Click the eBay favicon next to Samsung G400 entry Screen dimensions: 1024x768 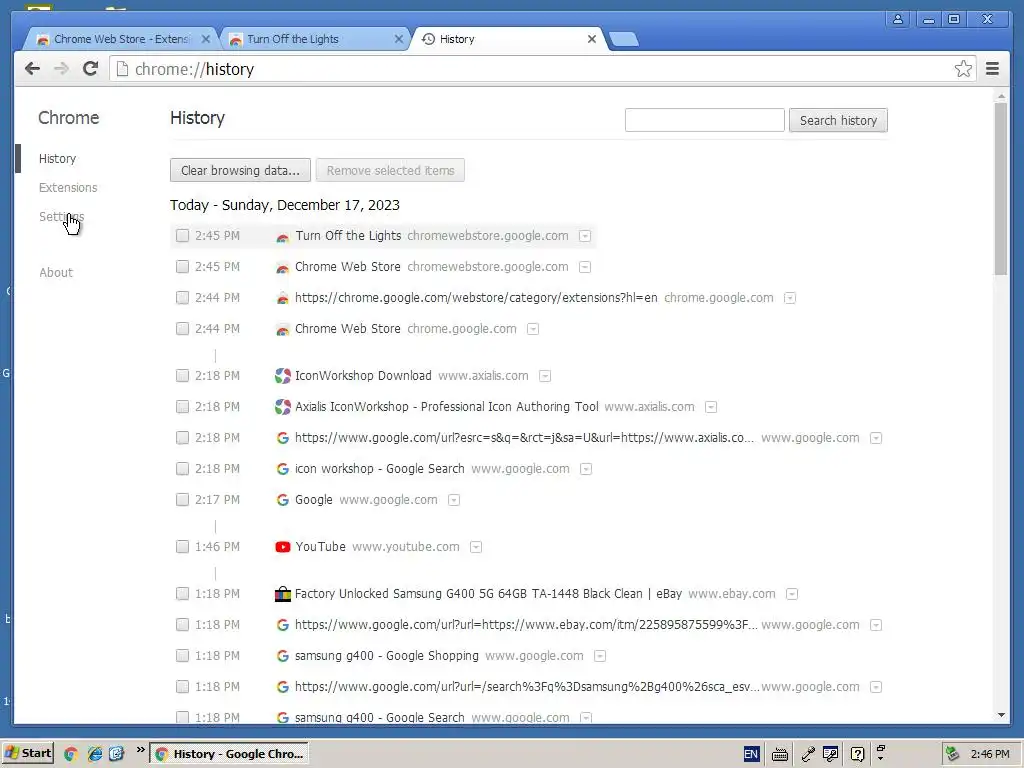point(283,594)
